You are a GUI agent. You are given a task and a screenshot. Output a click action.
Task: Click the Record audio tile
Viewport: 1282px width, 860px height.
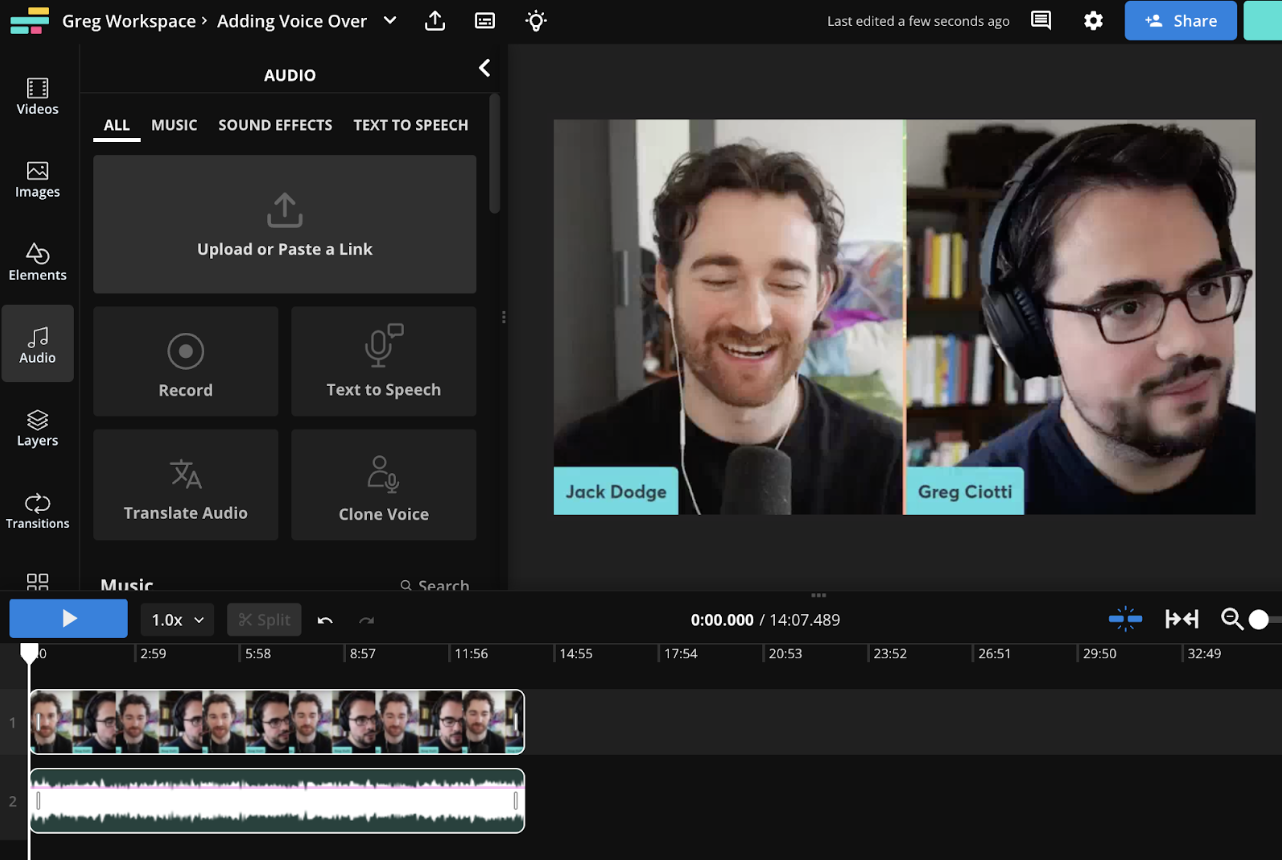[x=185, y=362]
